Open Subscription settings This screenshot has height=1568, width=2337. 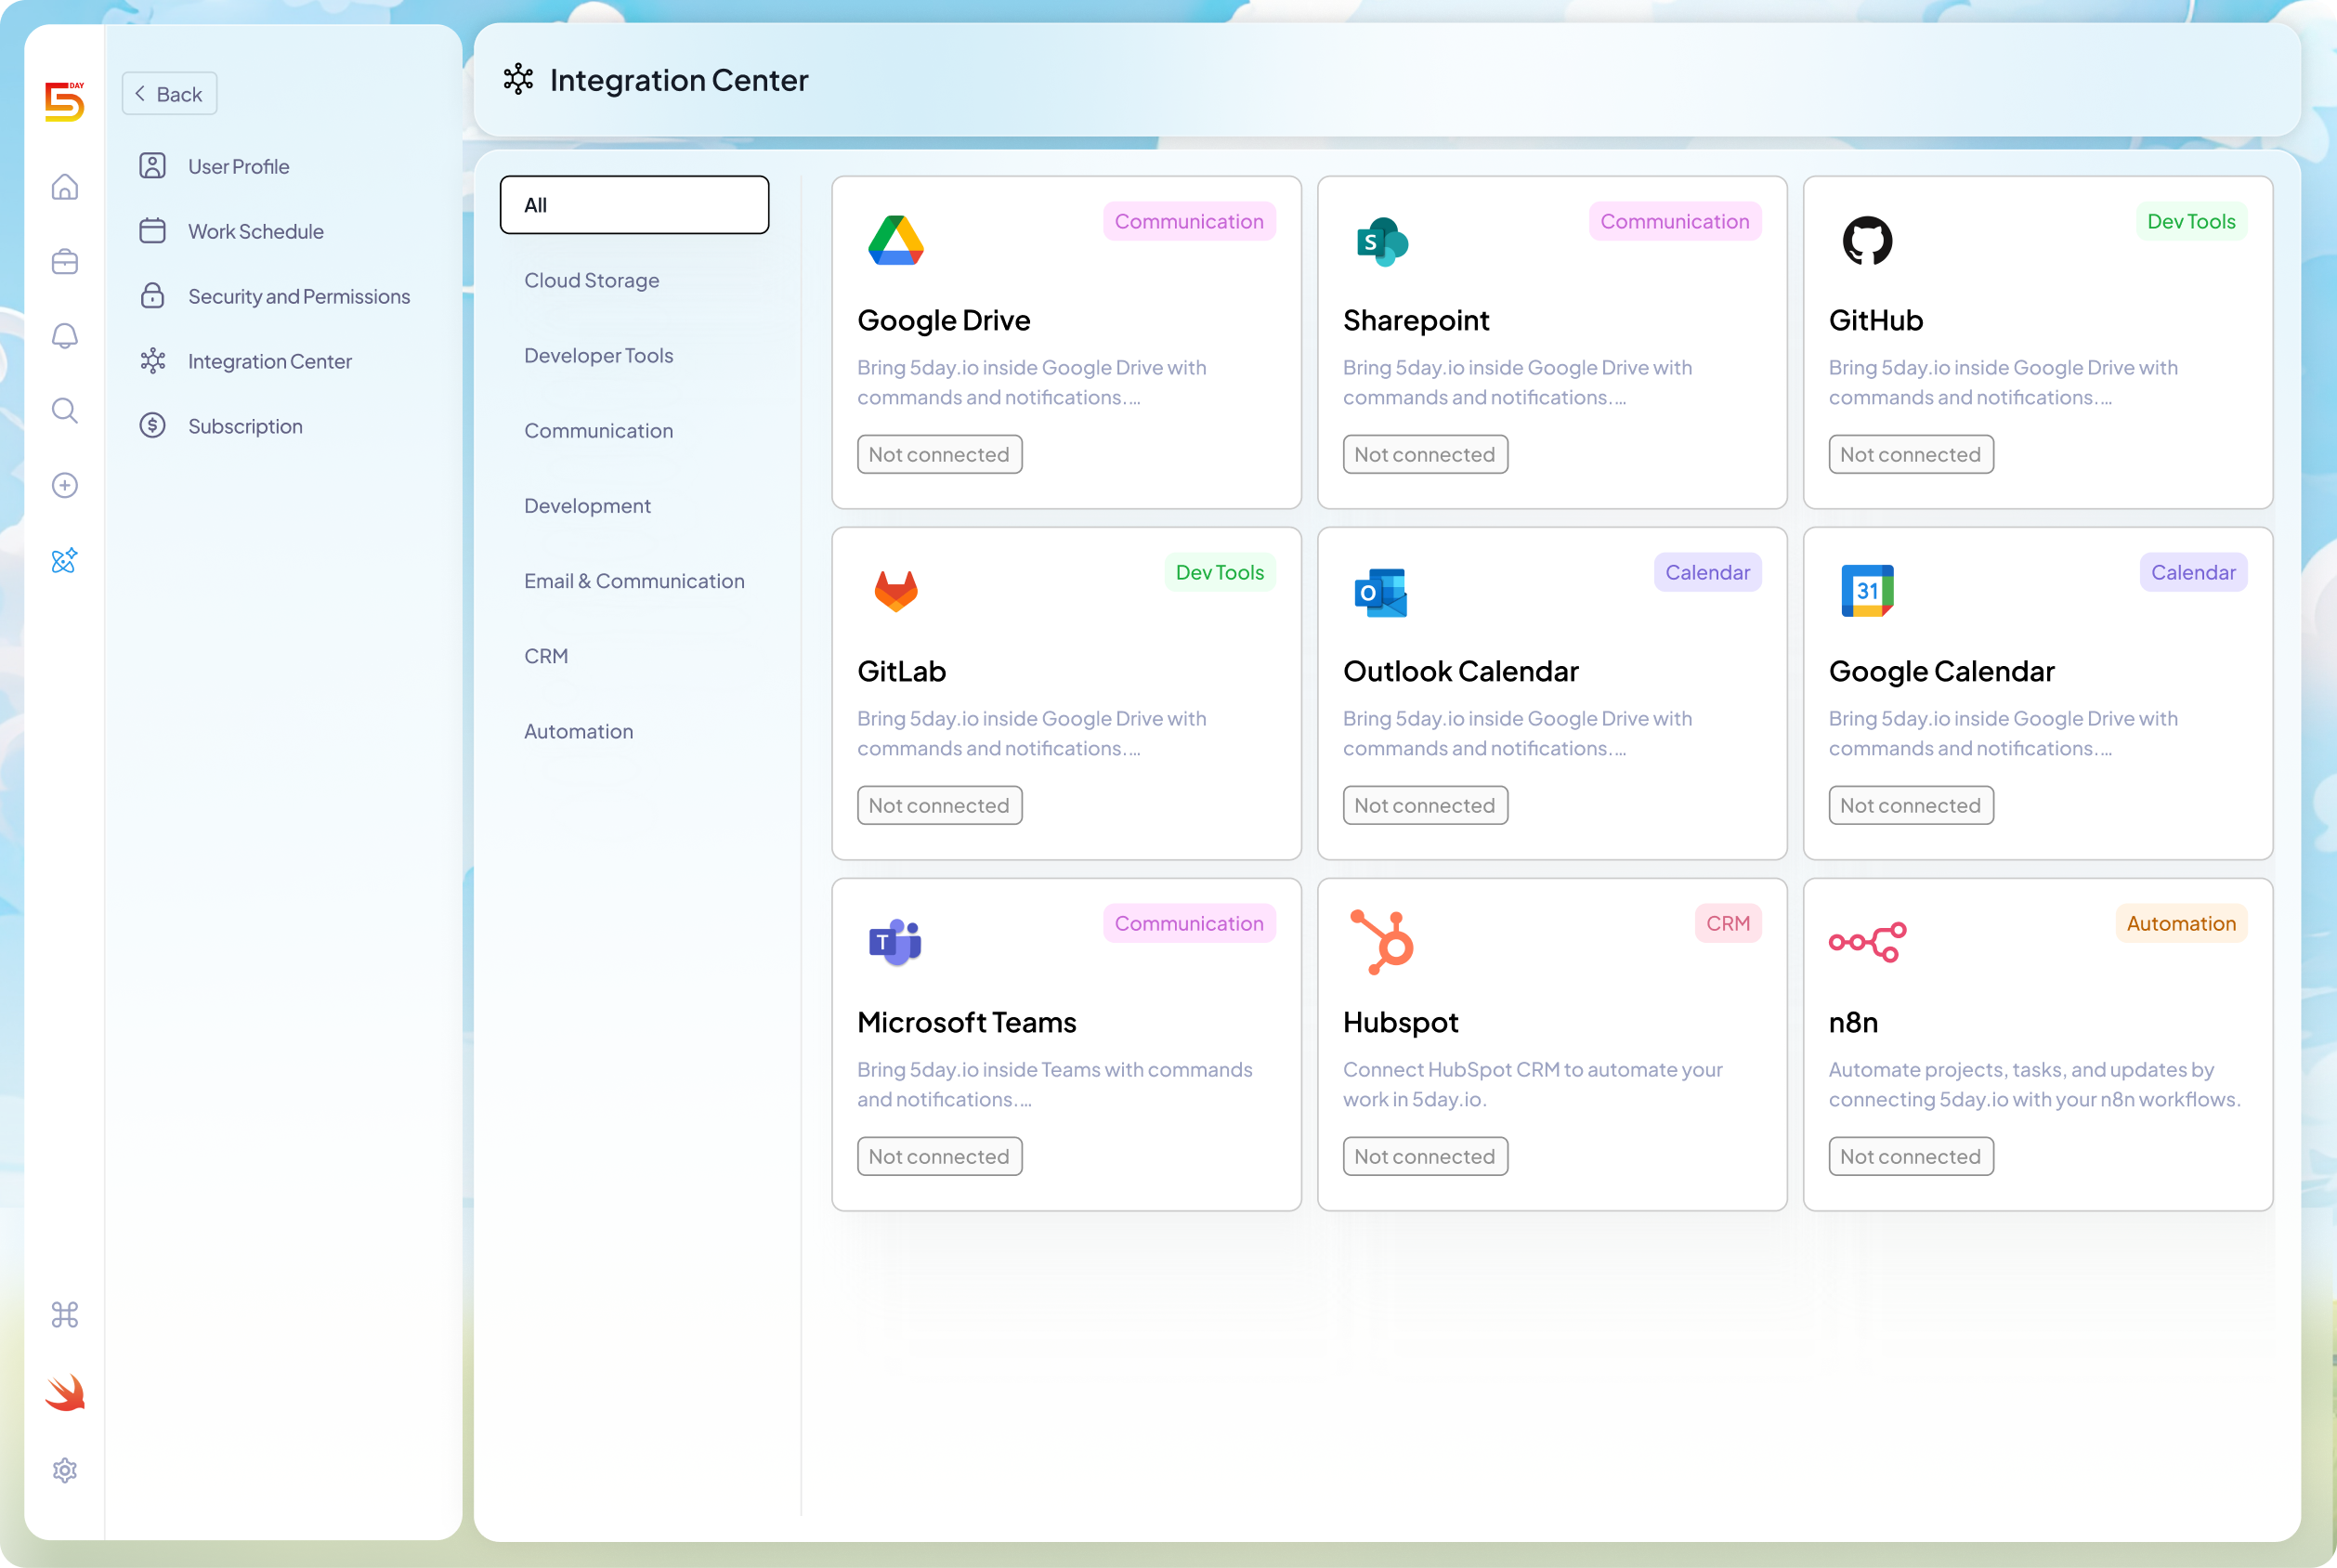tap(245, 426)
